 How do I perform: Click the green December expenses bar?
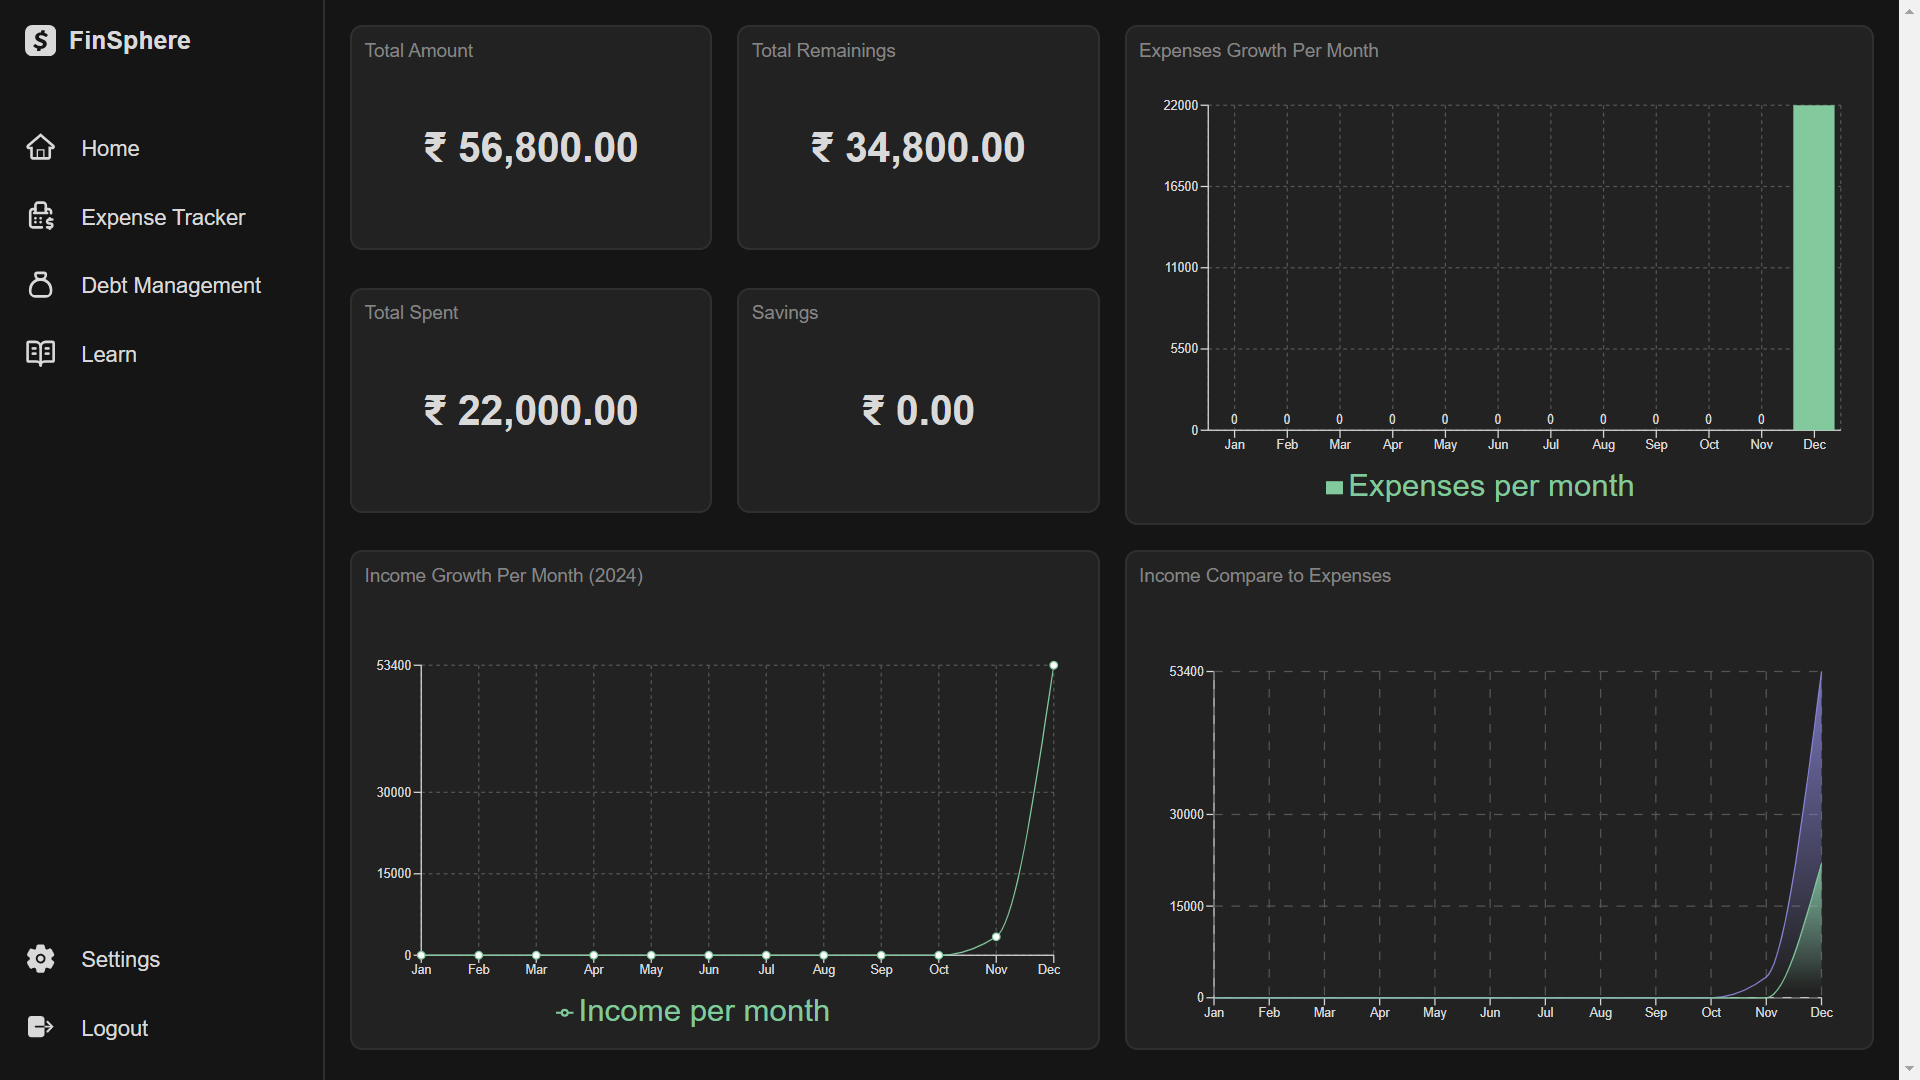pyautogui.click(x=1813, y=268)
